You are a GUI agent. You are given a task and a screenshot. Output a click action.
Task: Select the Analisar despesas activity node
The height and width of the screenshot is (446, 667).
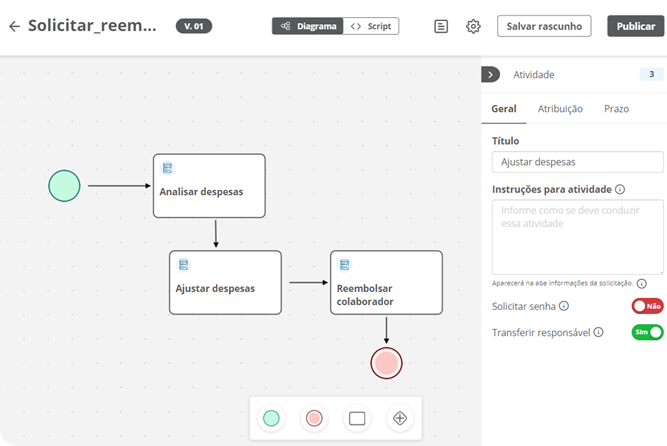point(209,186)
